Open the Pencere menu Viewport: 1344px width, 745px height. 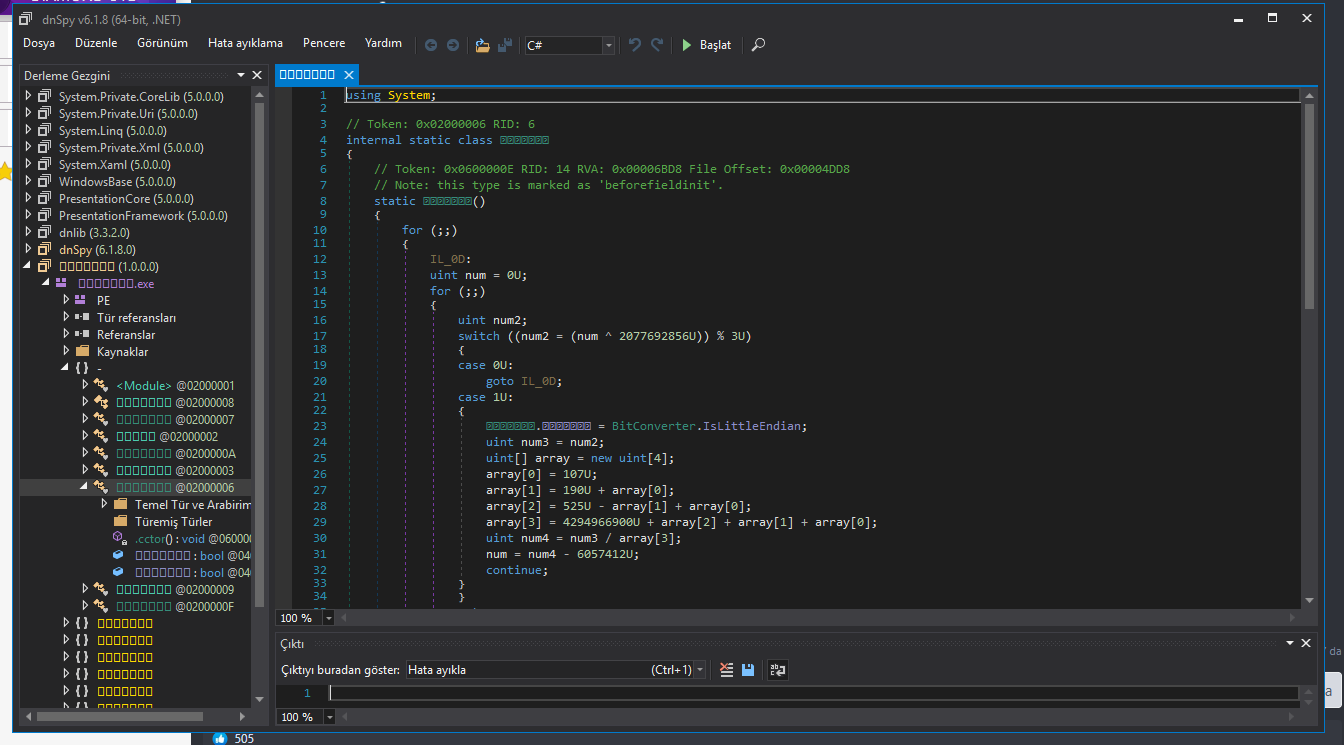[x=324, y=43]
